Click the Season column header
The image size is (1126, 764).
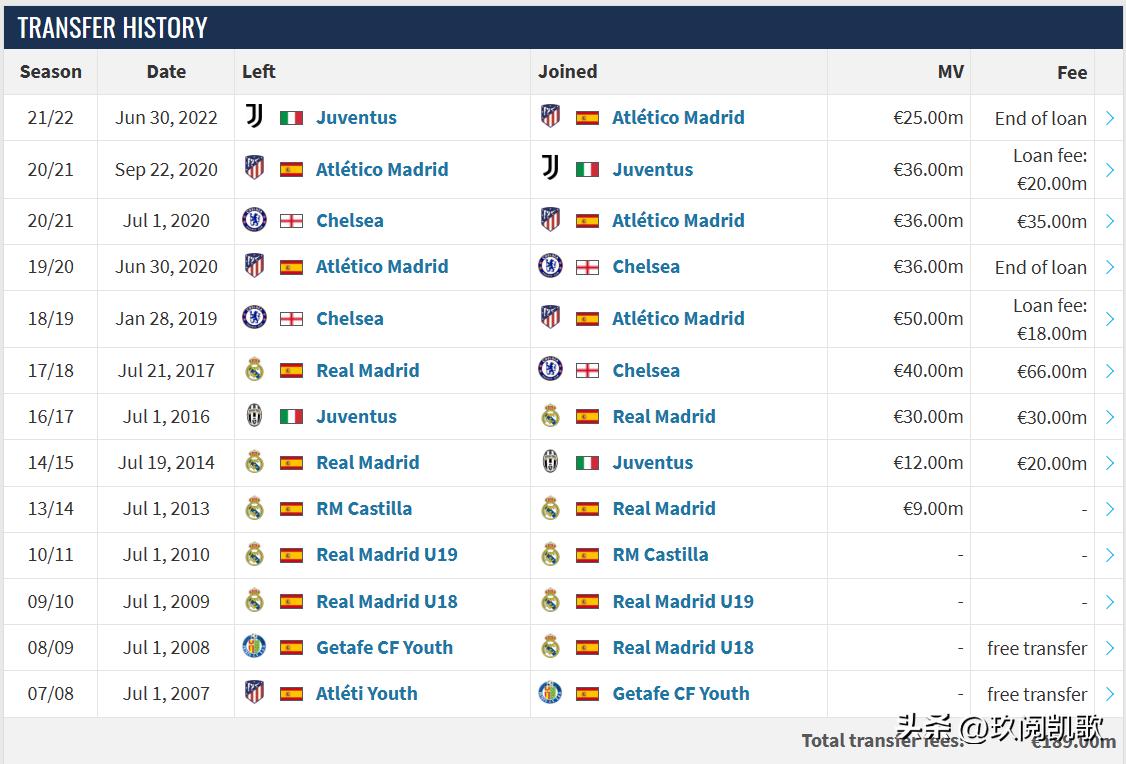point(51,72)
